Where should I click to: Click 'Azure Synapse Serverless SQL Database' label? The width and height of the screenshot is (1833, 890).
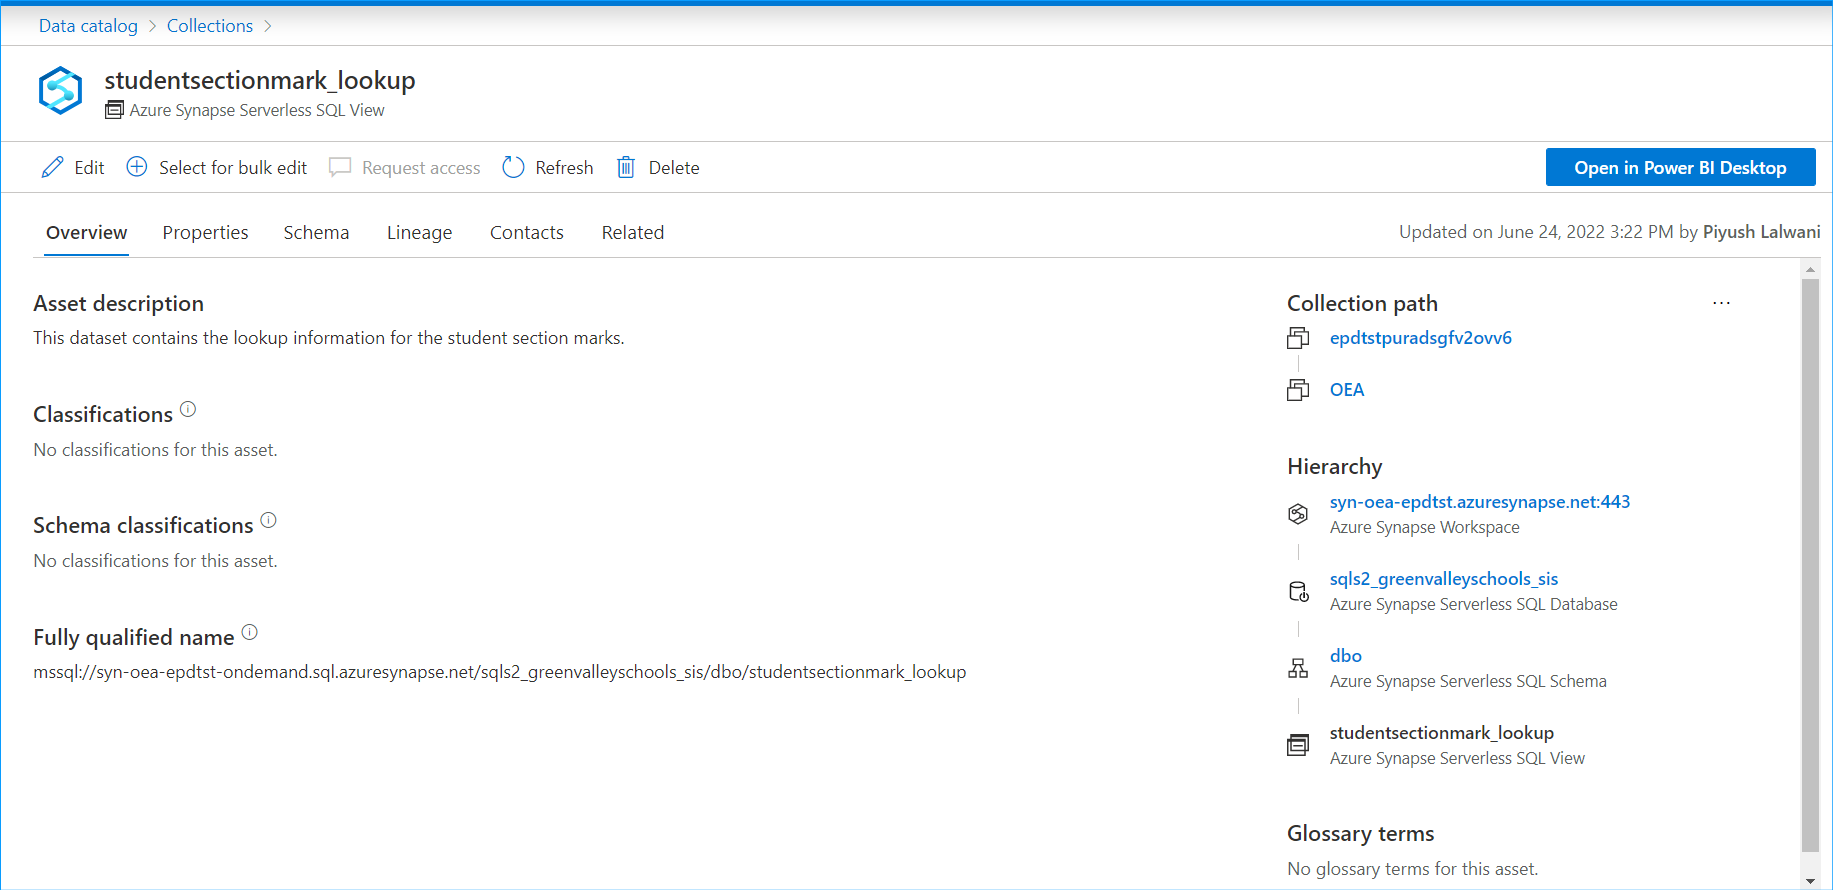pos(1473,604)
